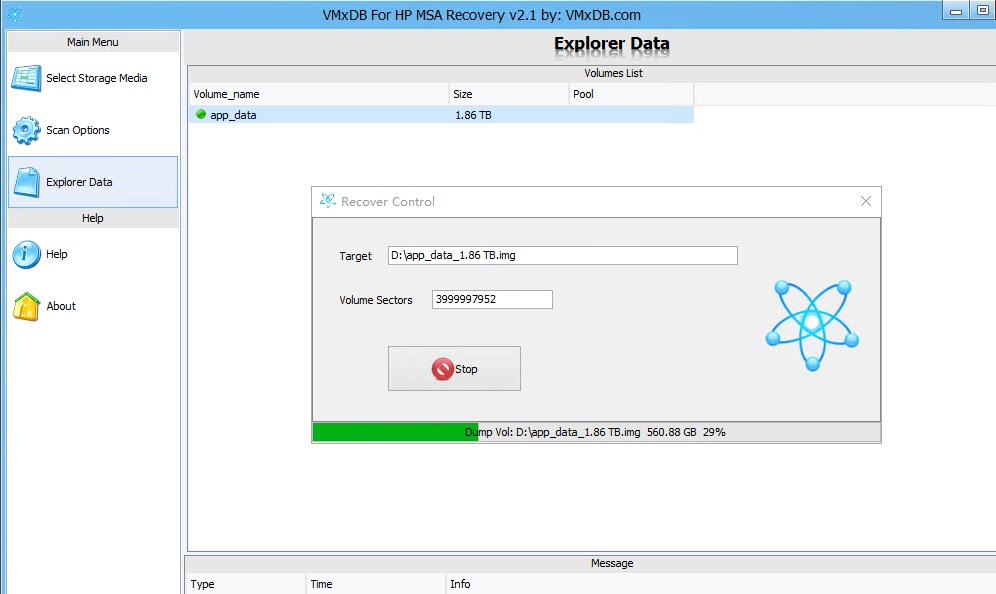The height and width of the screenshot is (594, 996).
Task: Minimize the VMxDB main window
Action: coord(955,11)
